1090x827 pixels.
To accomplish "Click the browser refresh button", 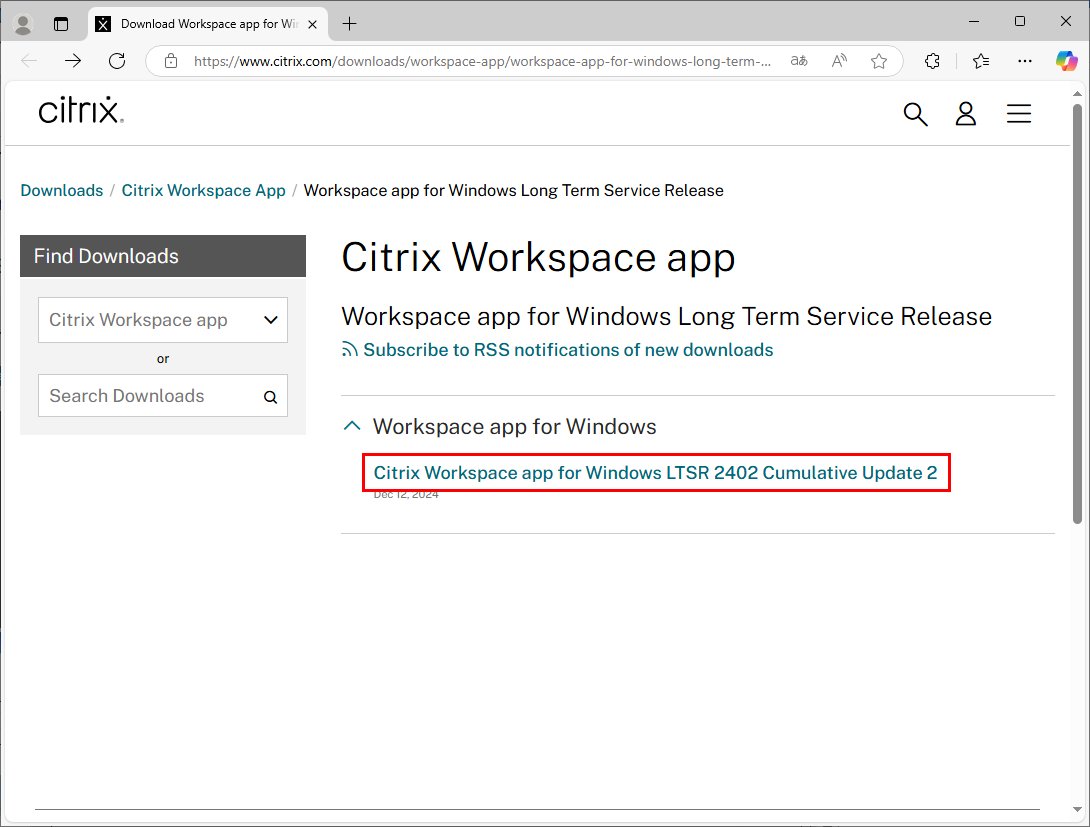I will point(117,61).
